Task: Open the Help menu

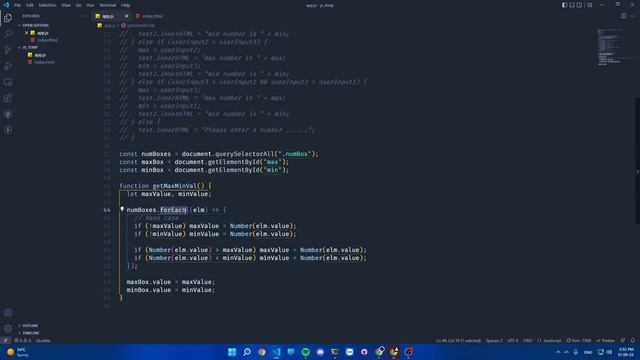Action: 125,5
